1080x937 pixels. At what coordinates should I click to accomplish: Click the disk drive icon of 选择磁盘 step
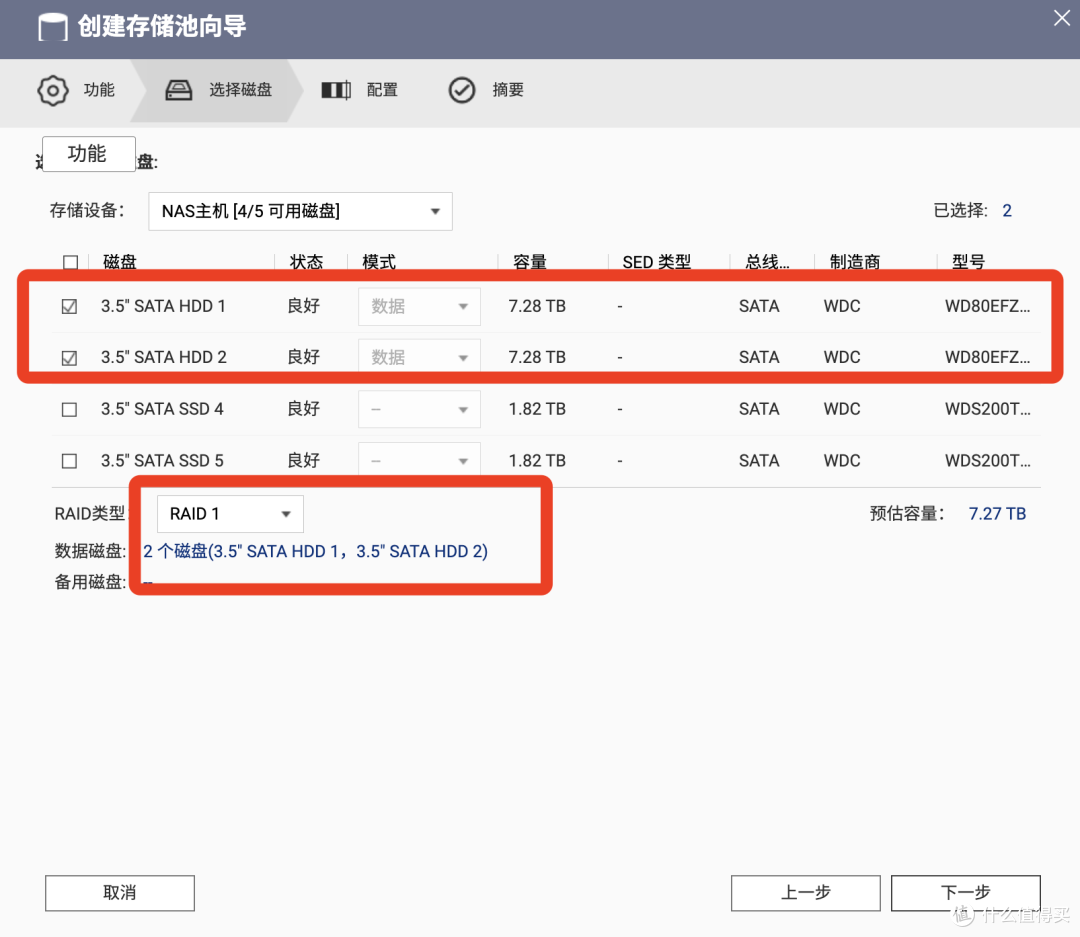tap(178, 90)
